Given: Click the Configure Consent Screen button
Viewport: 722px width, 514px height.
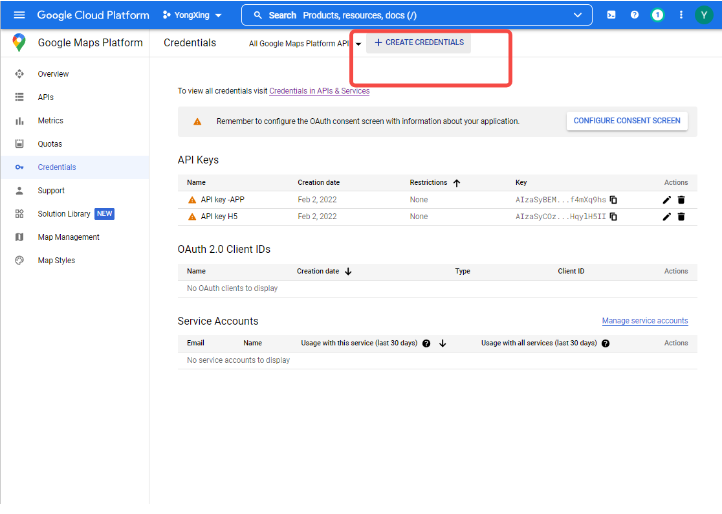Looking at the screenshot, I should pos(627,121).
